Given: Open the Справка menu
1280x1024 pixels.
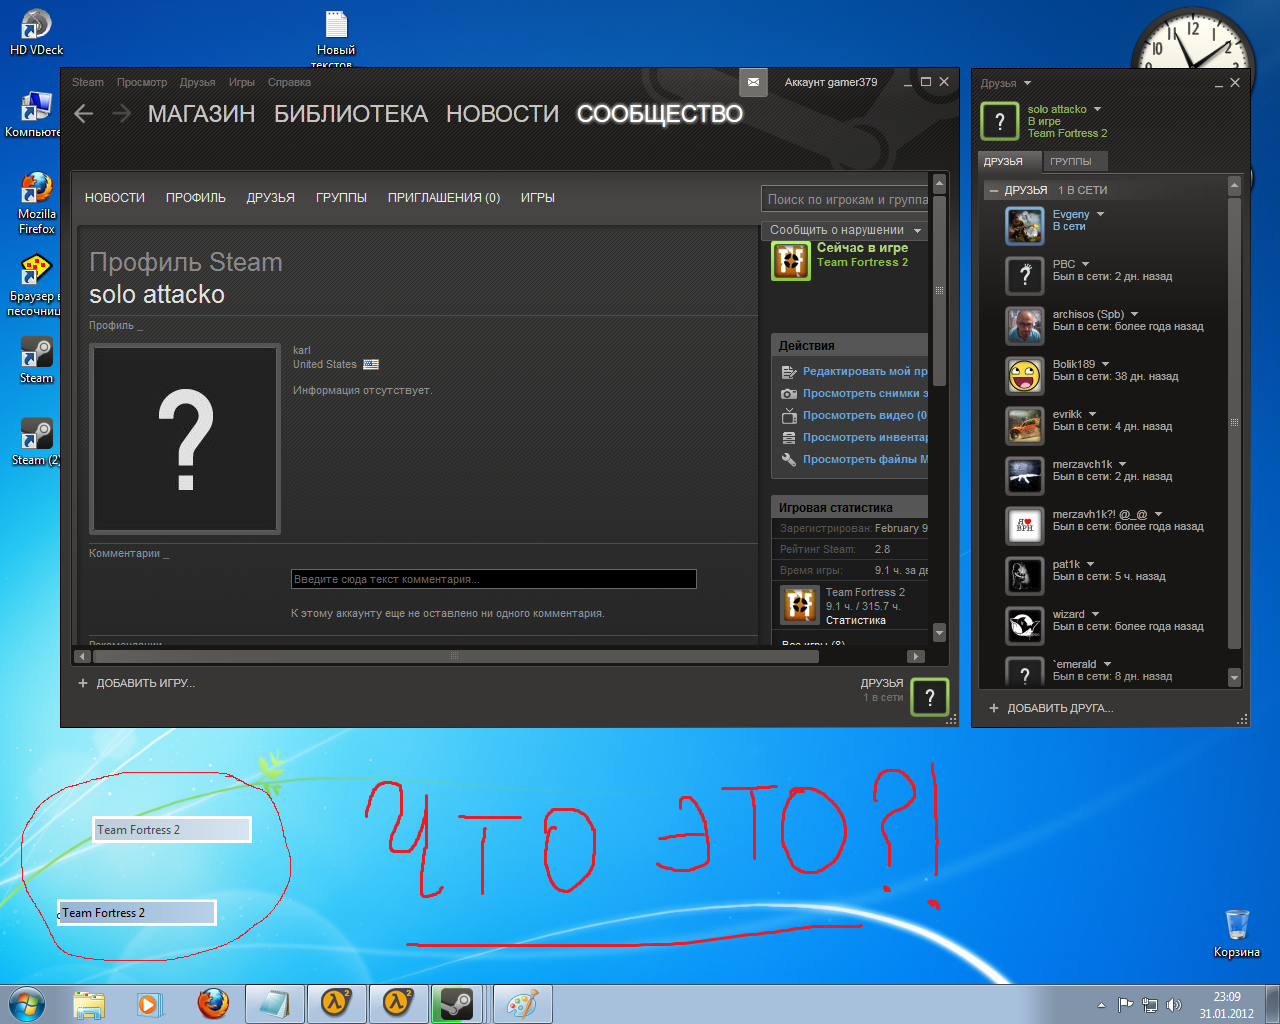Looking at the screenshot, I should (289, 82).
